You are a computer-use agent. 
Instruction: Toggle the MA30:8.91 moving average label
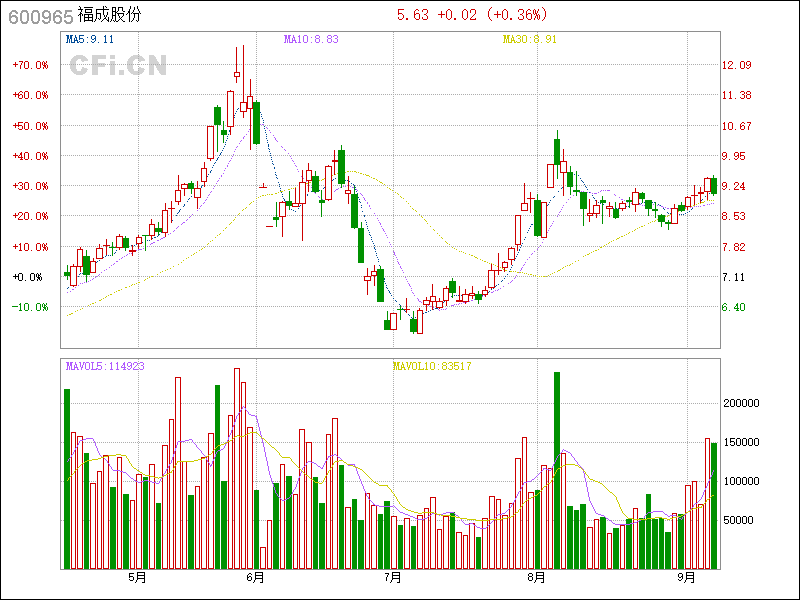tap(529, 39)
